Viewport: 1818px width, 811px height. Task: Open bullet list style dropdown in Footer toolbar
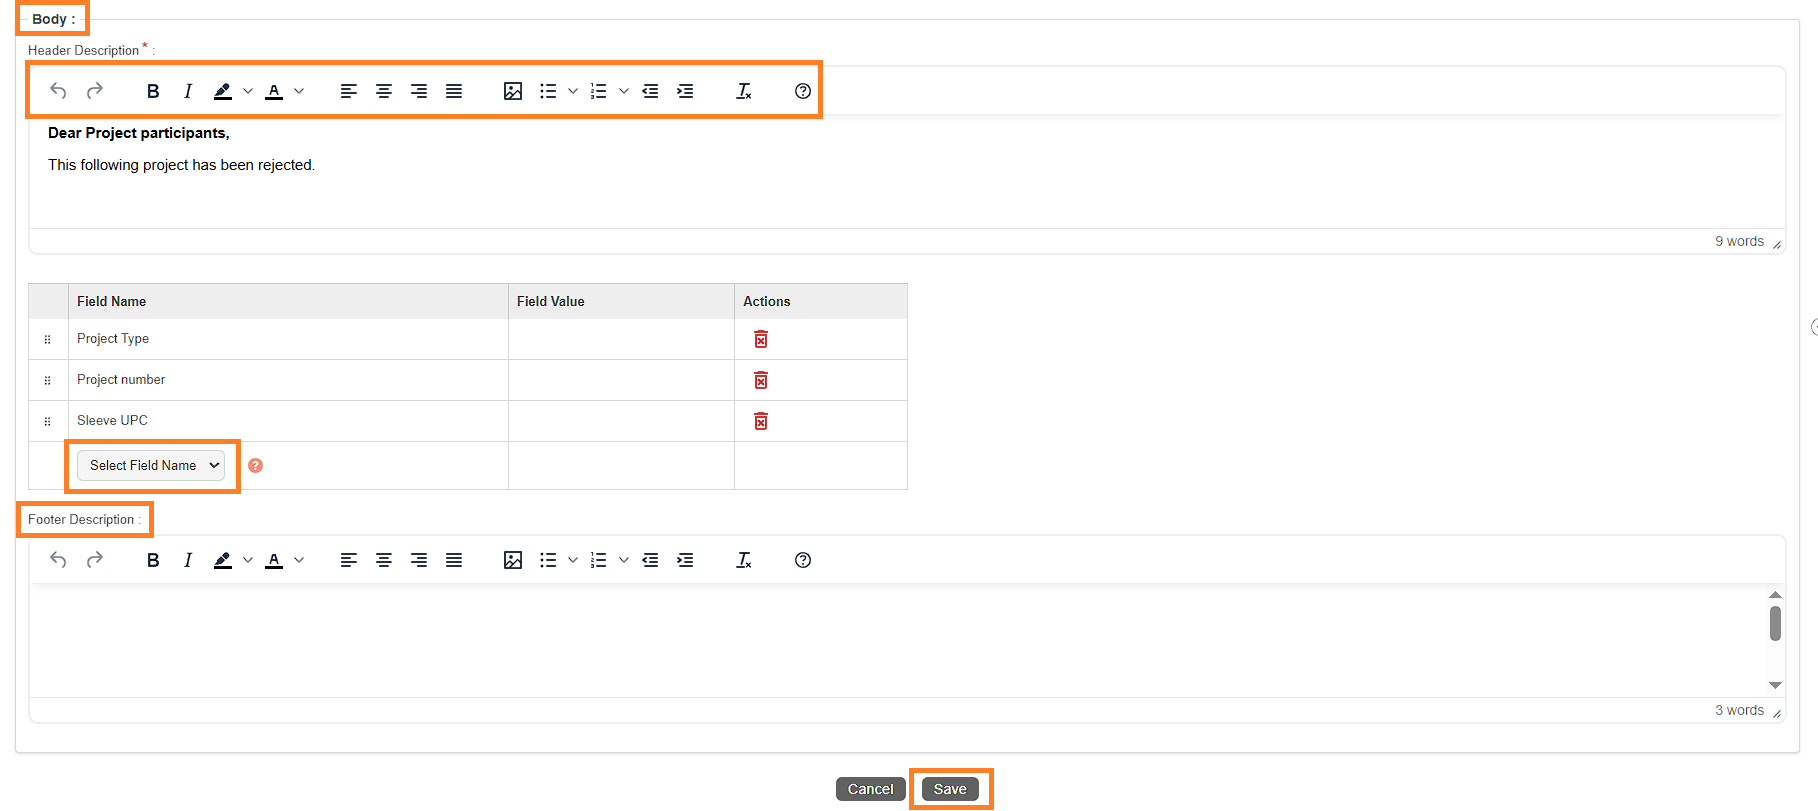click(x=573, y=560)
